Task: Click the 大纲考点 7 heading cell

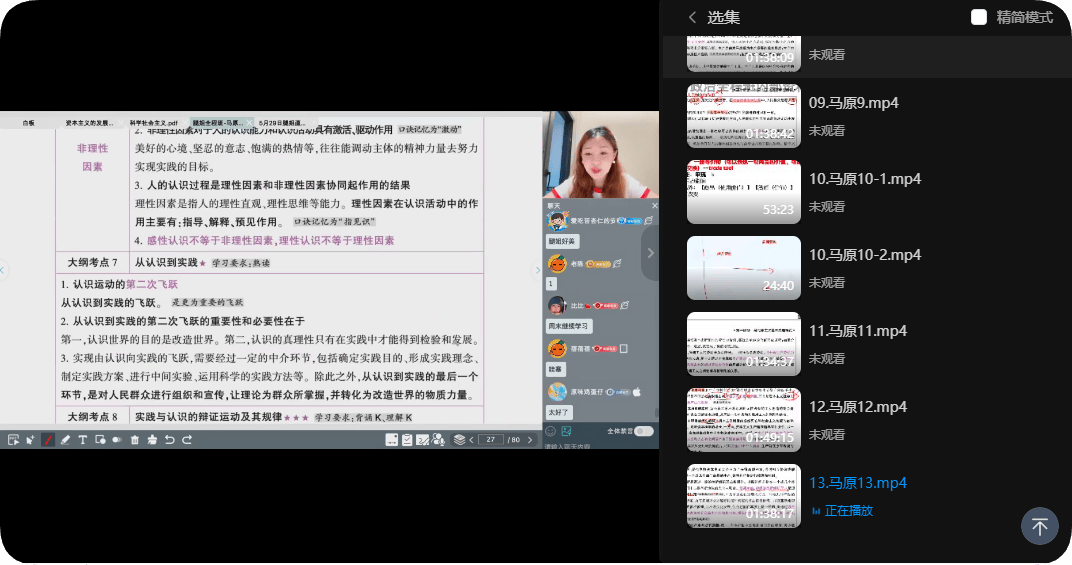Action: coord(92,263)
